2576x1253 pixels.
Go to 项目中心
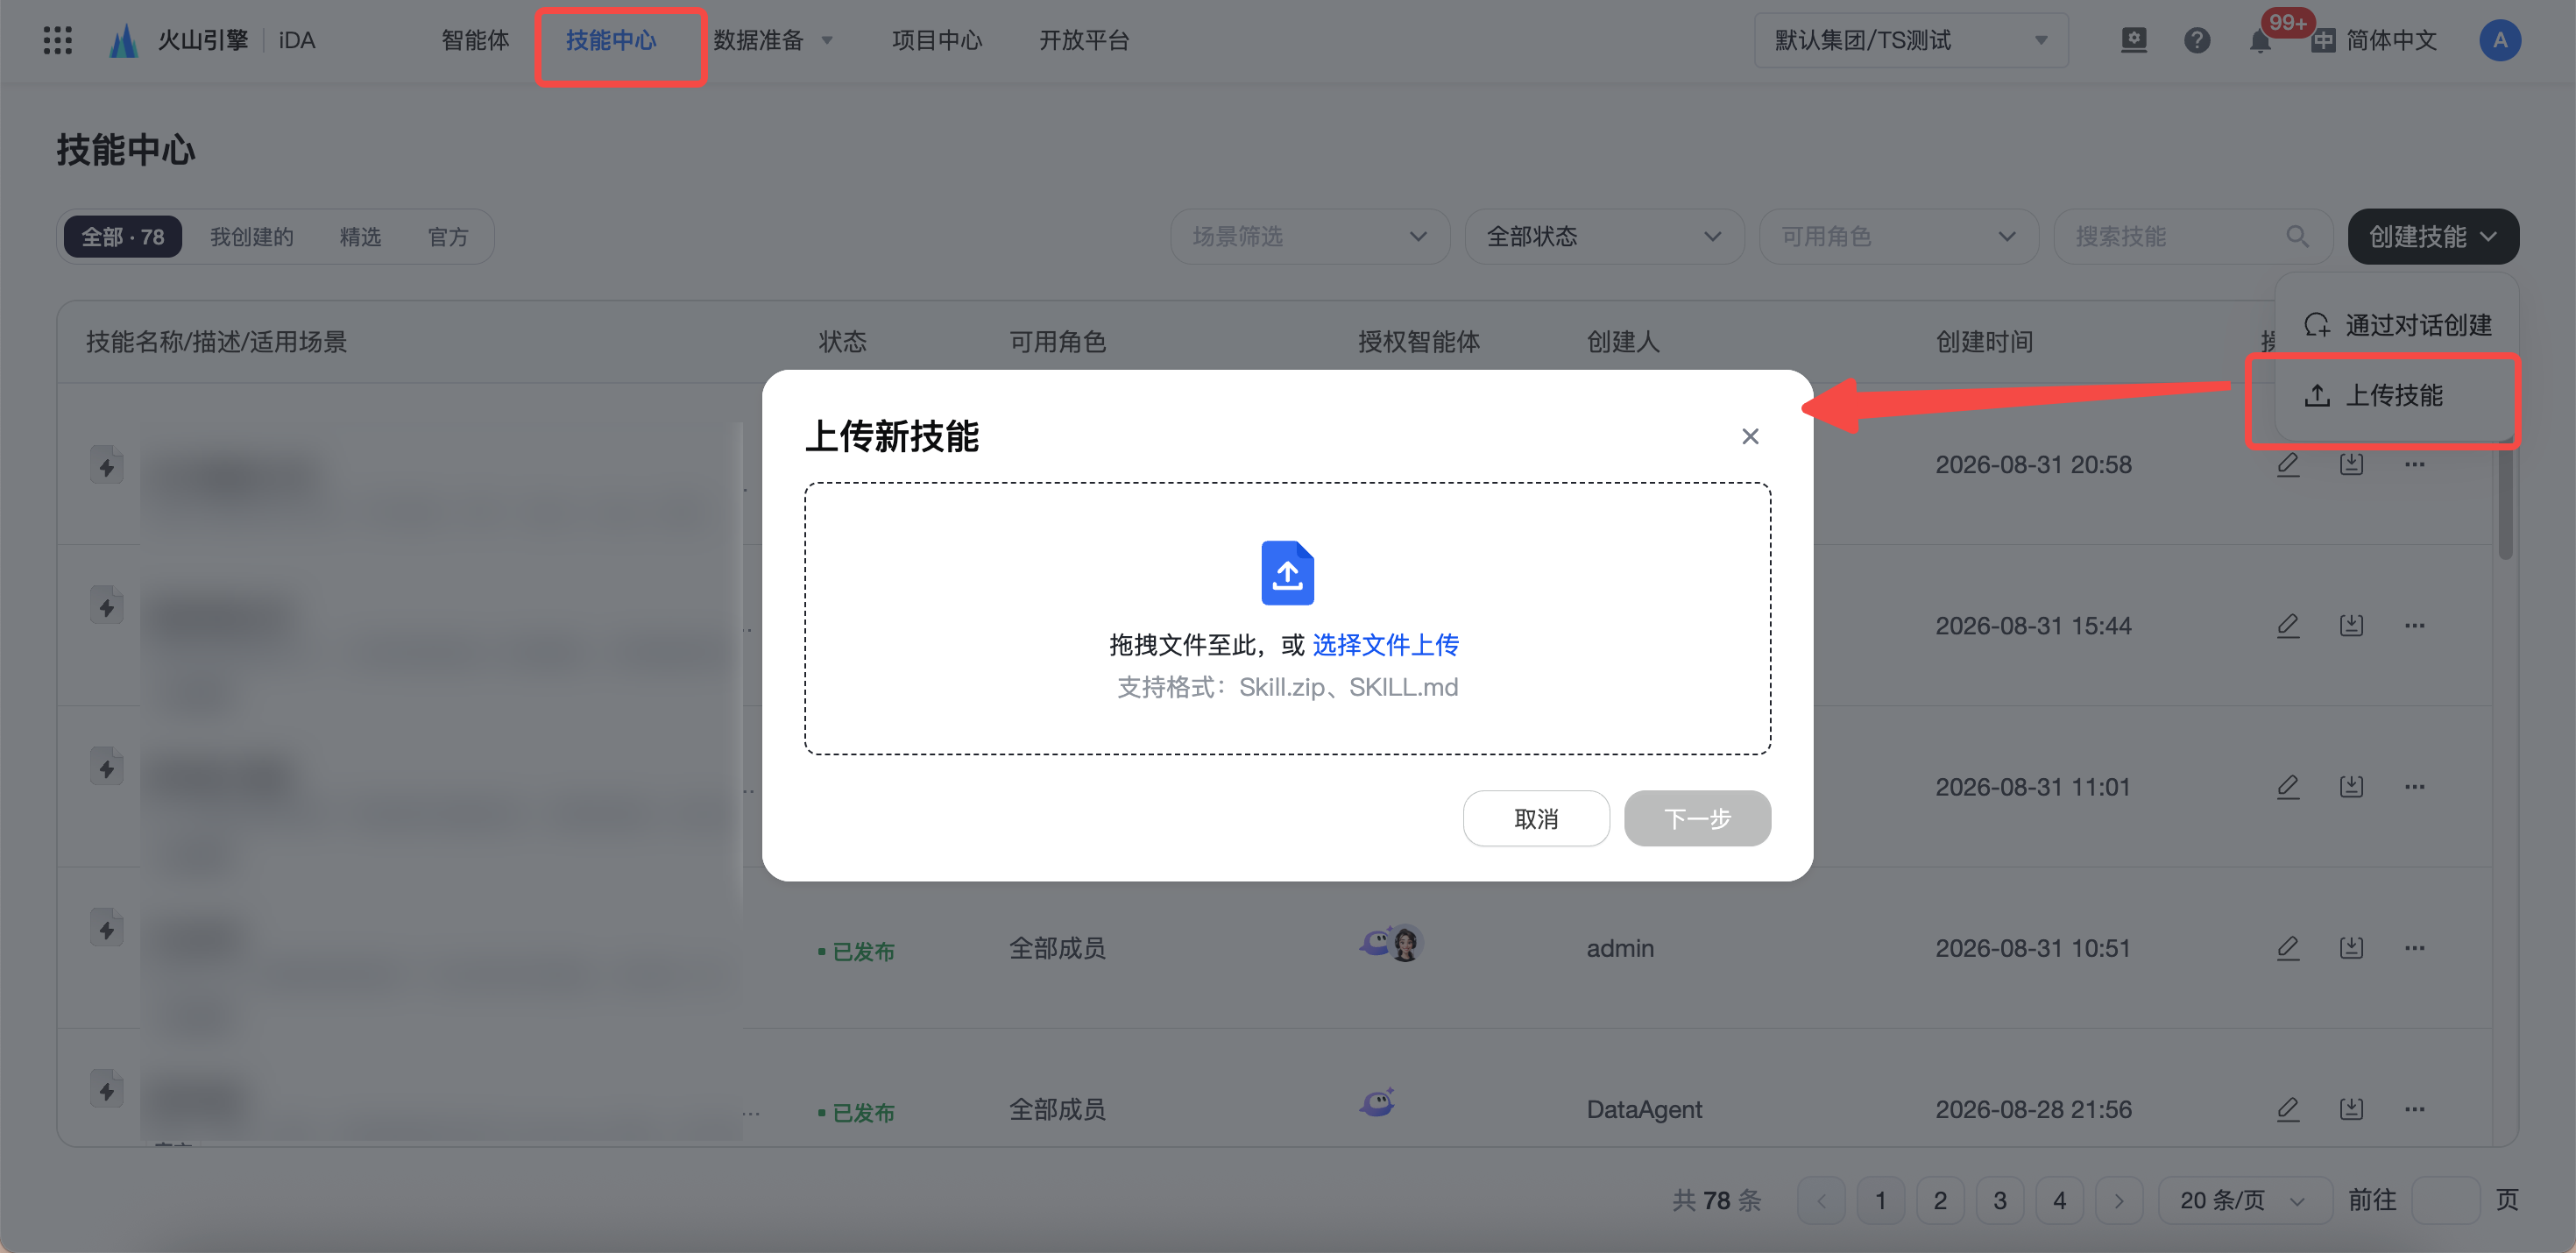936,40
